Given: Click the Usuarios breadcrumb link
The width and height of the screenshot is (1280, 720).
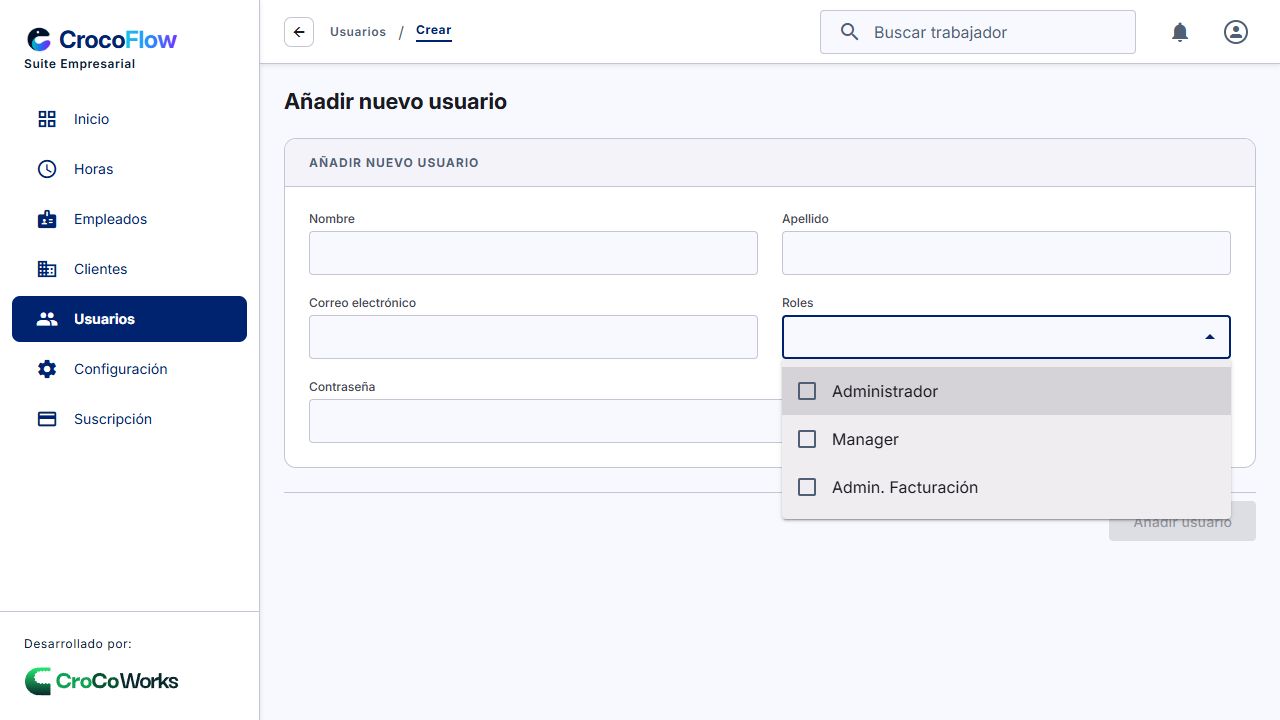Looking at the screenshot, I should tap(358, 32).
